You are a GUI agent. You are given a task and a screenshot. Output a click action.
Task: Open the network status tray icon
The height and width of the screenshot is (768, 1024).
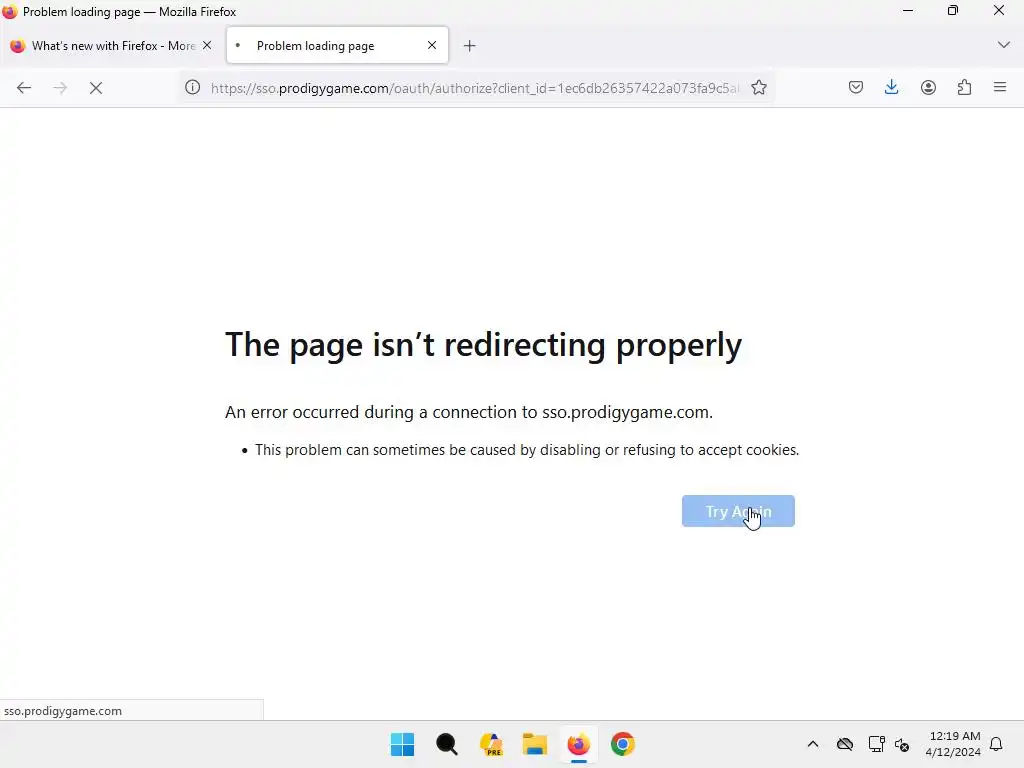(876, 744)
